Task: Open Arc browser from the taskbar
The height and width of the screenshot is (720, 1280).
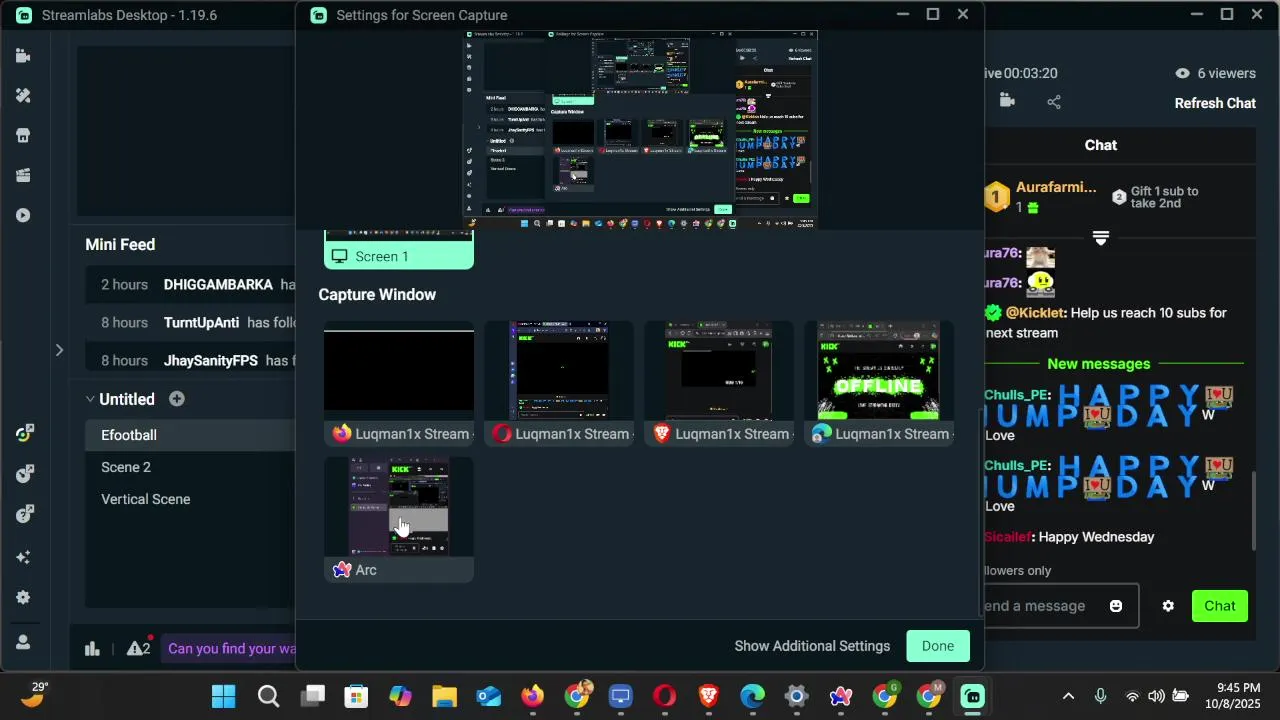Action: [x=840, y=696]
